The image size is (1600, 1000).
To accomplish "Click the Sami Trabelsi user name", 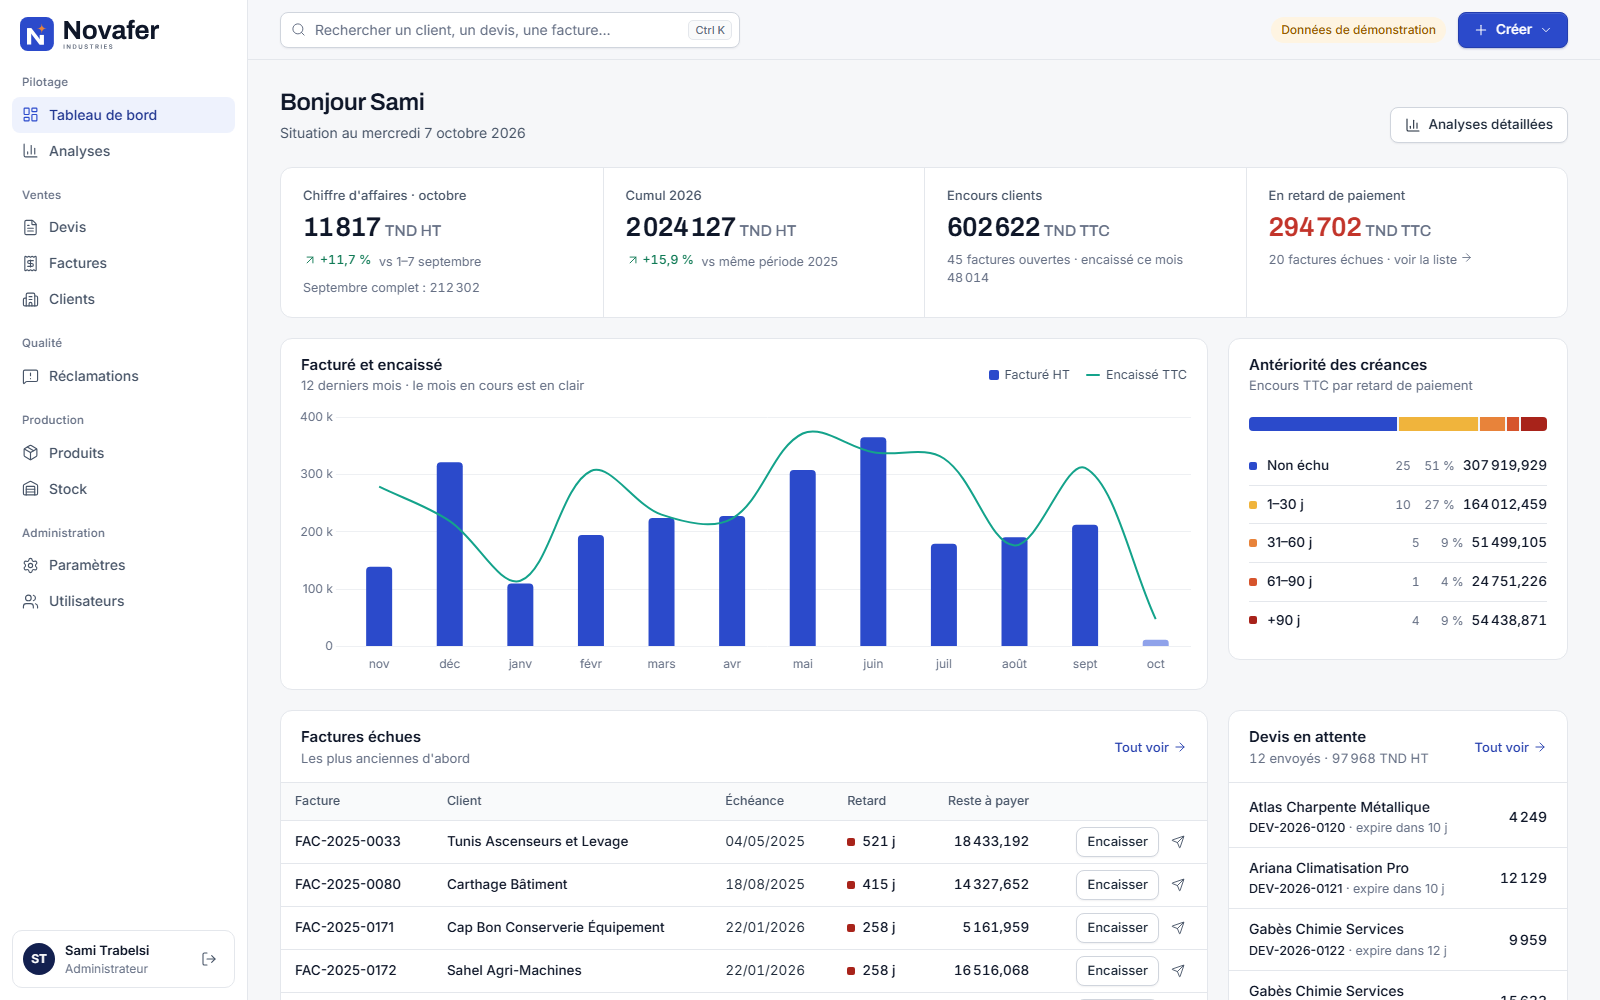I will coord(107,950).
